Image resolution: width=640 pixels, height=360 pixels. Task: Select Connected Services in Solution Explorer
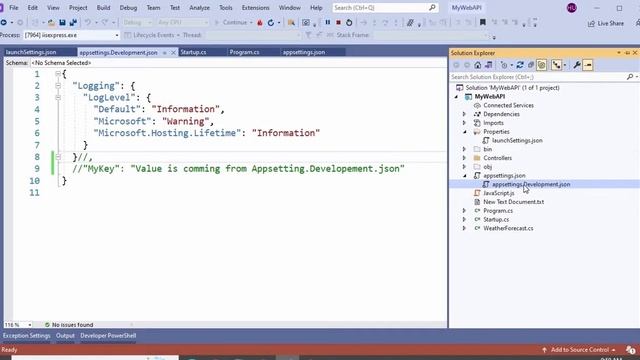[x=508, y=105]
